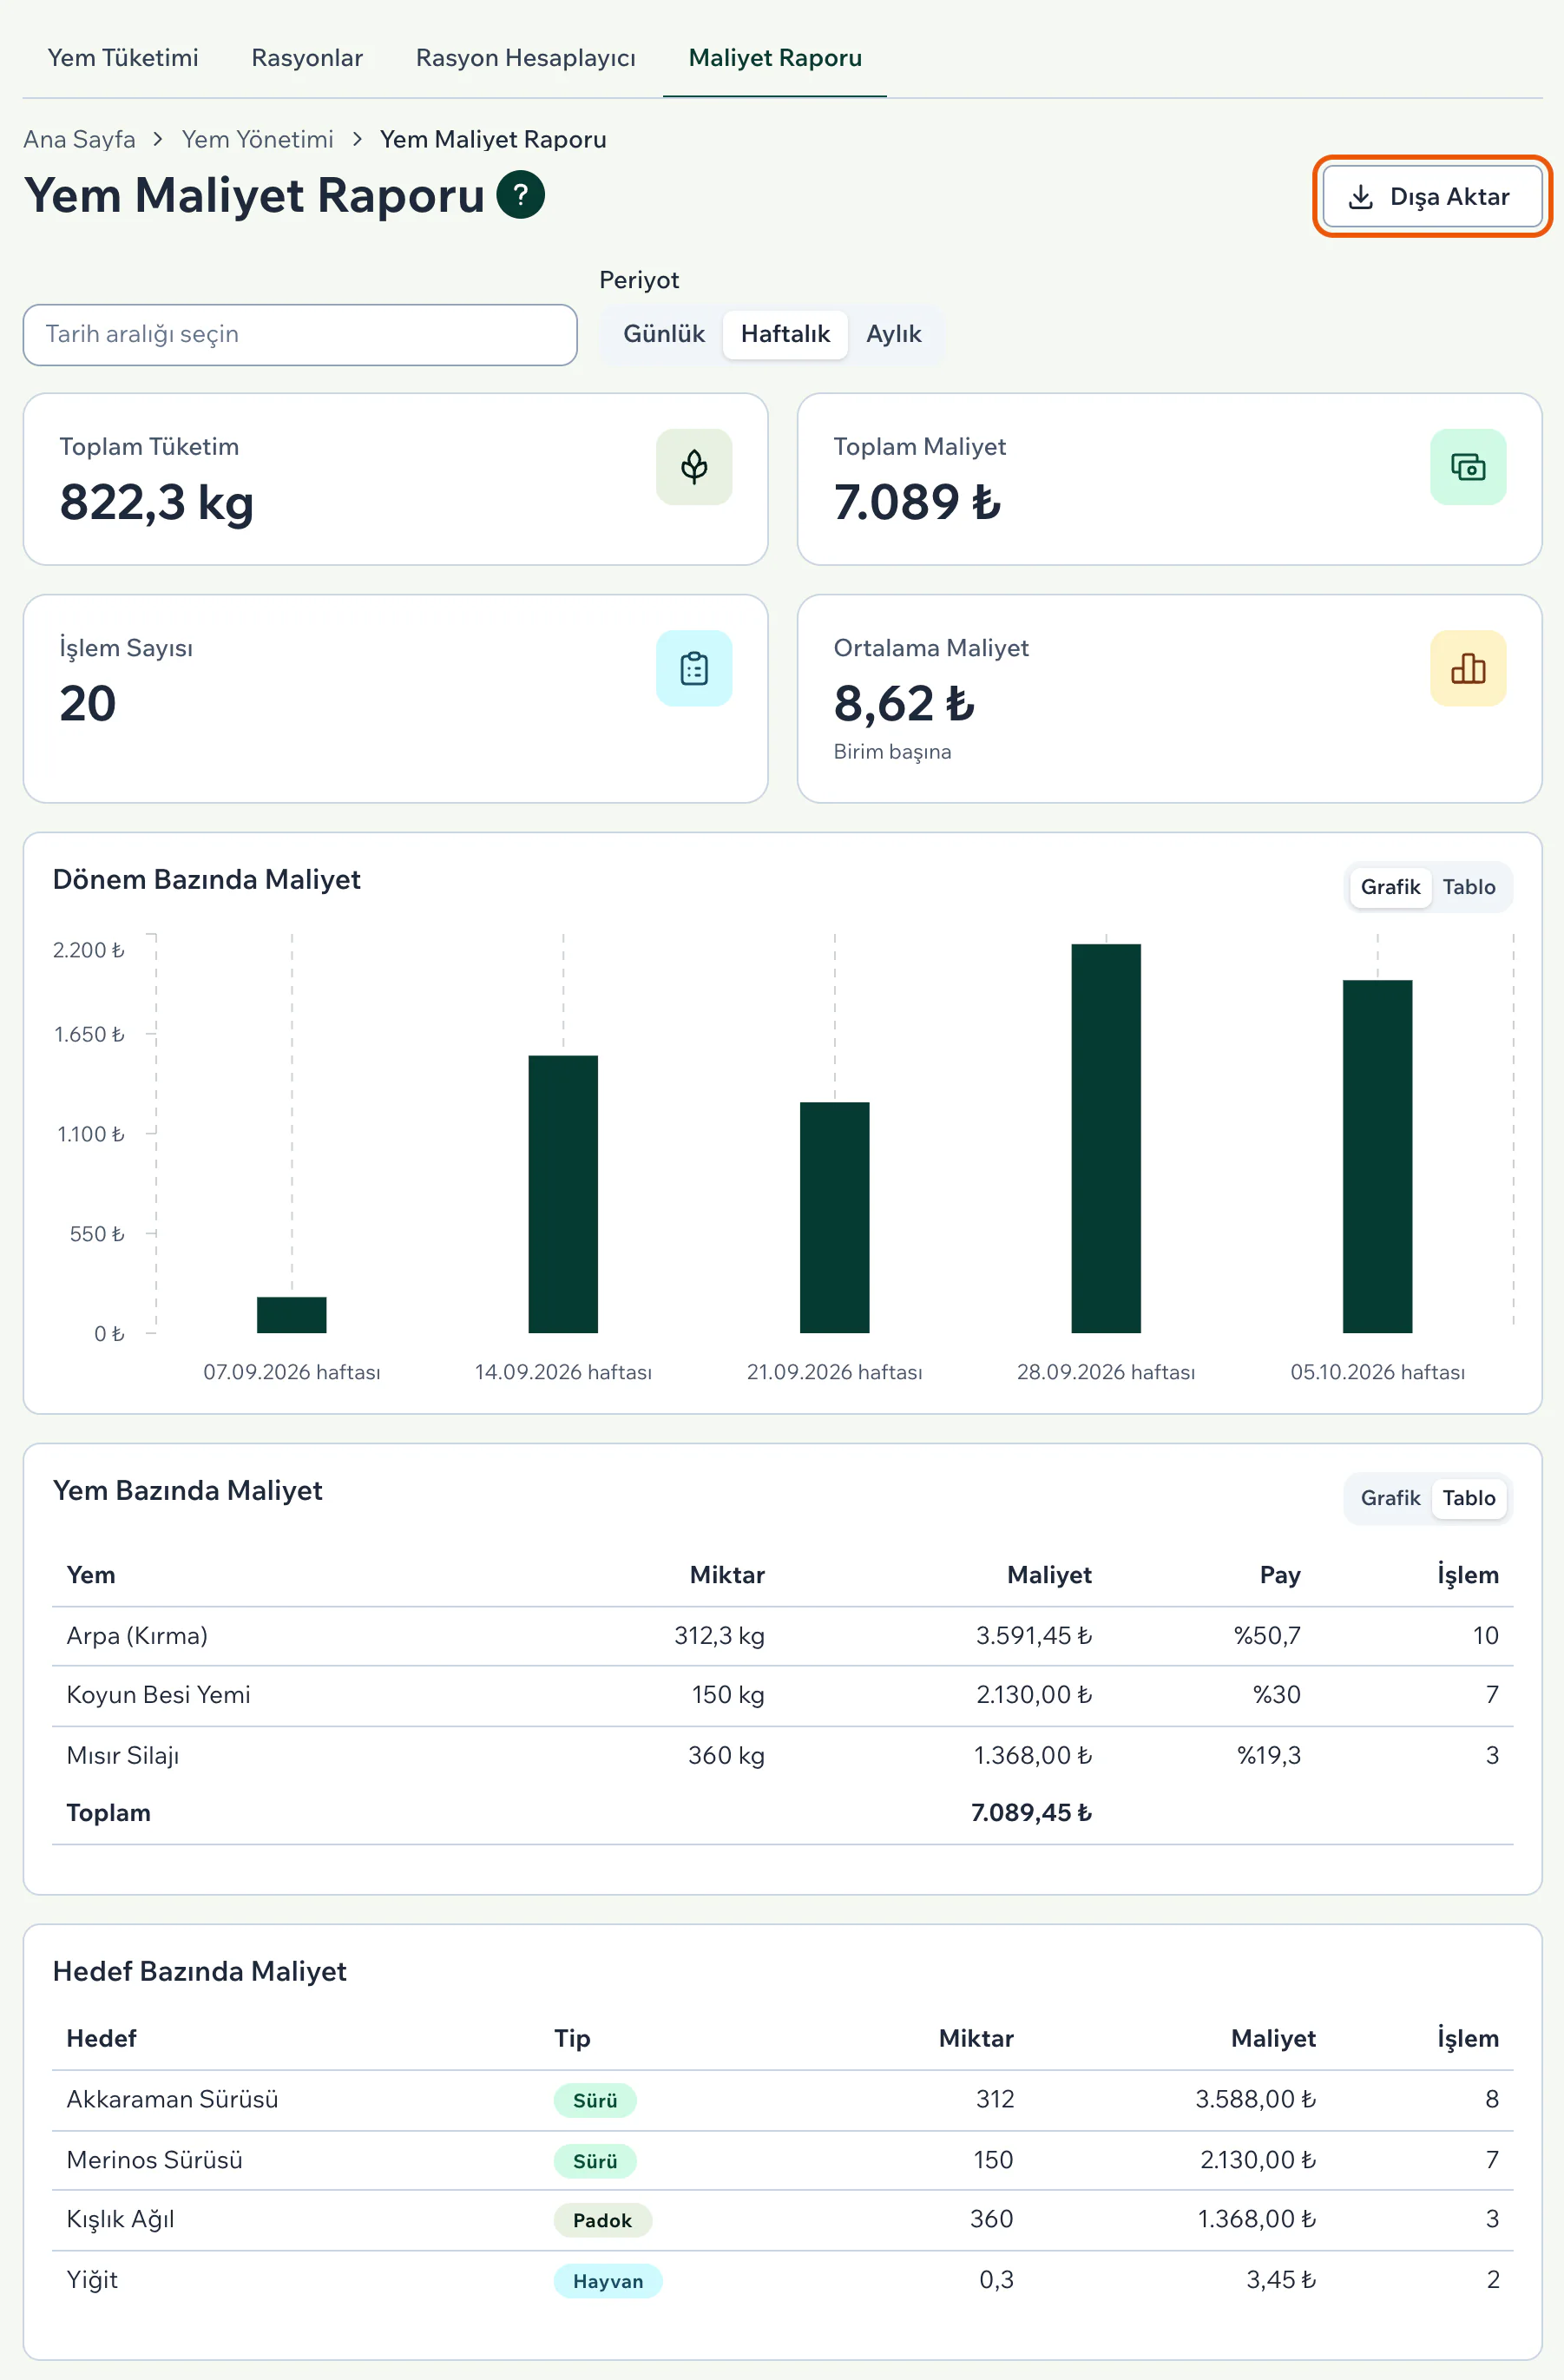Click the 21.09.2026 haftası bar
Image resolution: width=1564 pixels, height=2380 pixels.
[834, 1217]
